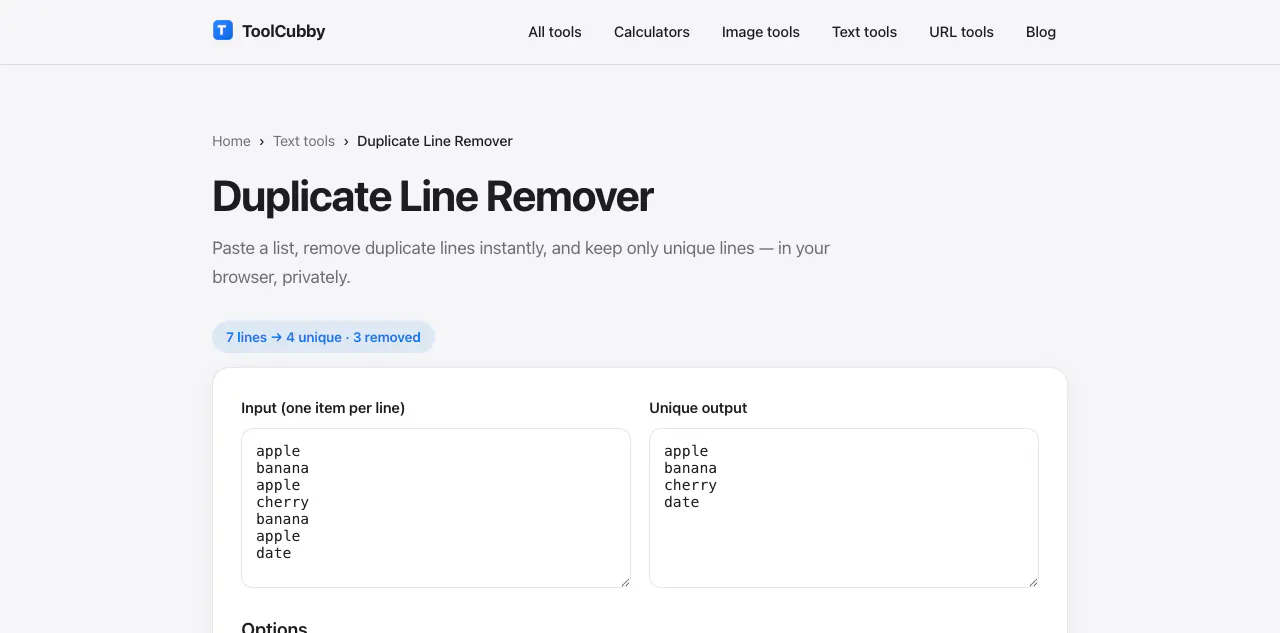Go to Calculators in the navigation
The image size is (1280, 633).
pyautogui.click(x=652, y=32)
